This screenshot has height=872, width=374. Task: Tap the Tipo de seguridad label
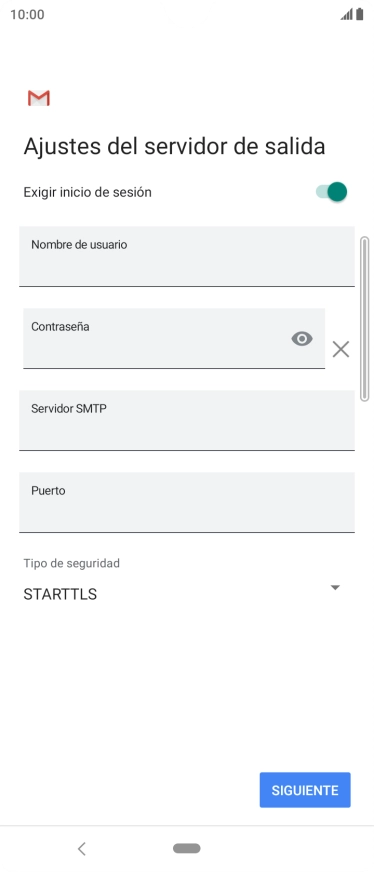(71, 563)
